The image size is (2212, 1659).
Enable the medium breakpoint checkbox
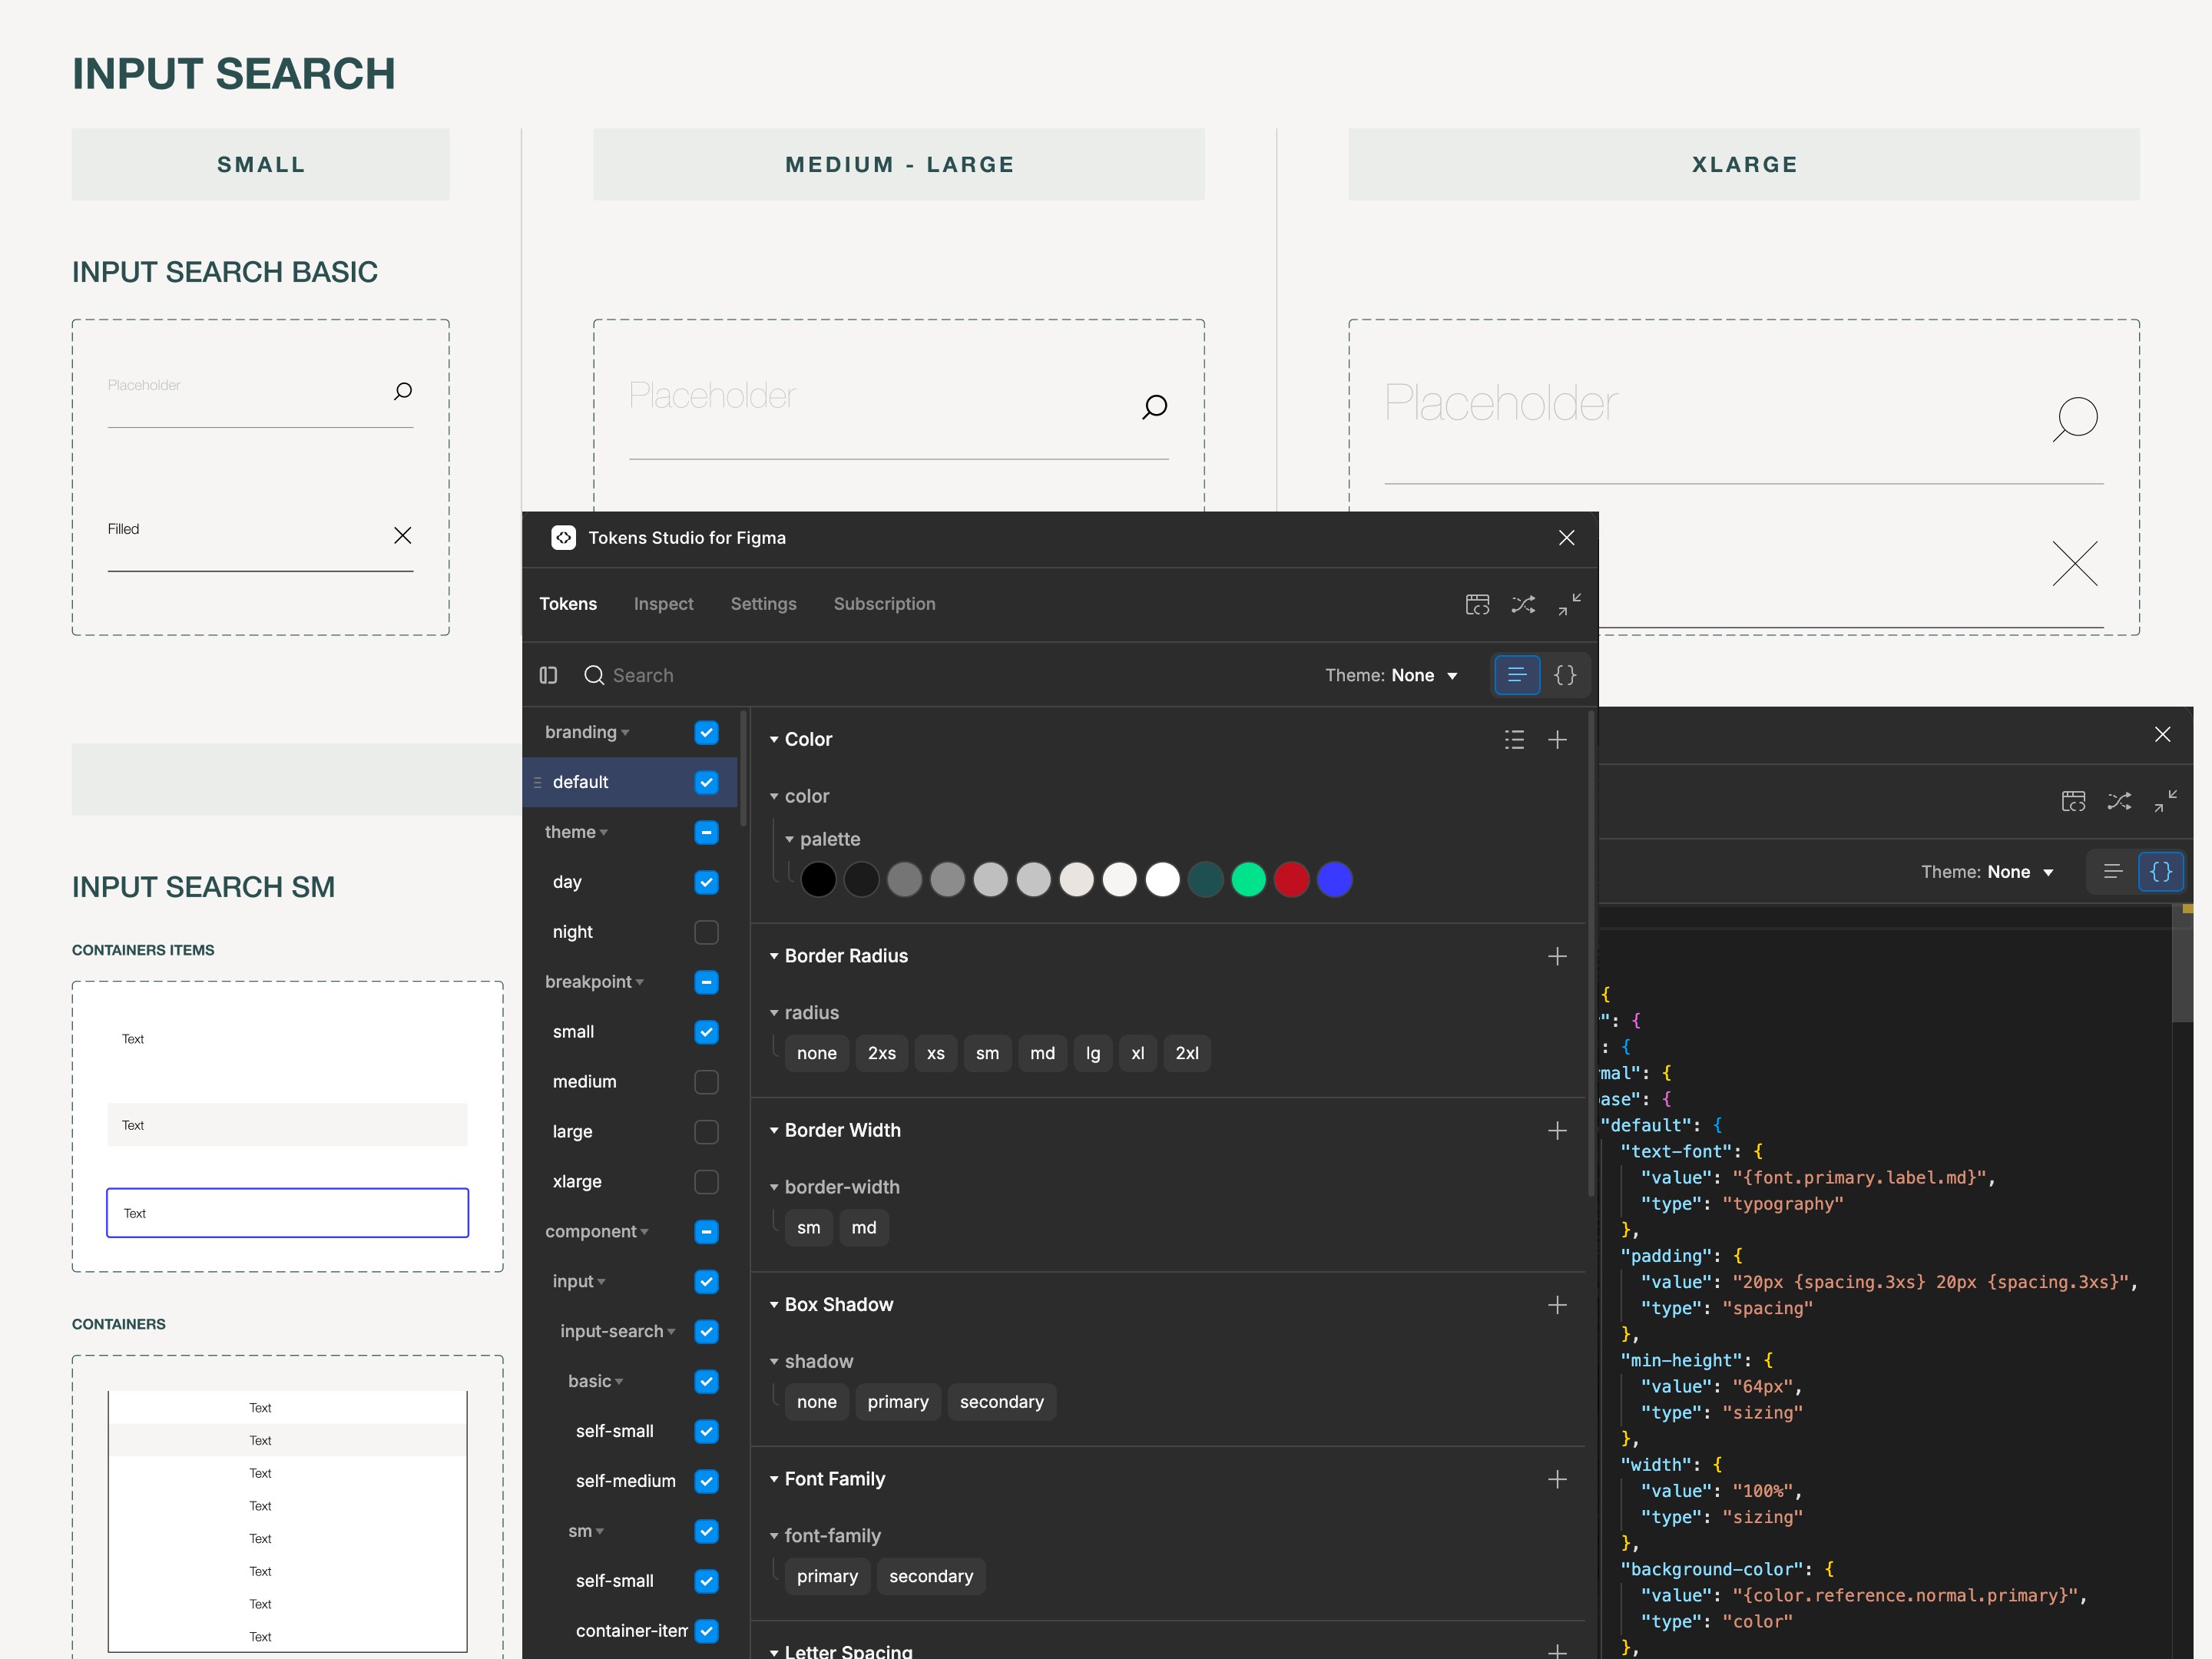706,1082
